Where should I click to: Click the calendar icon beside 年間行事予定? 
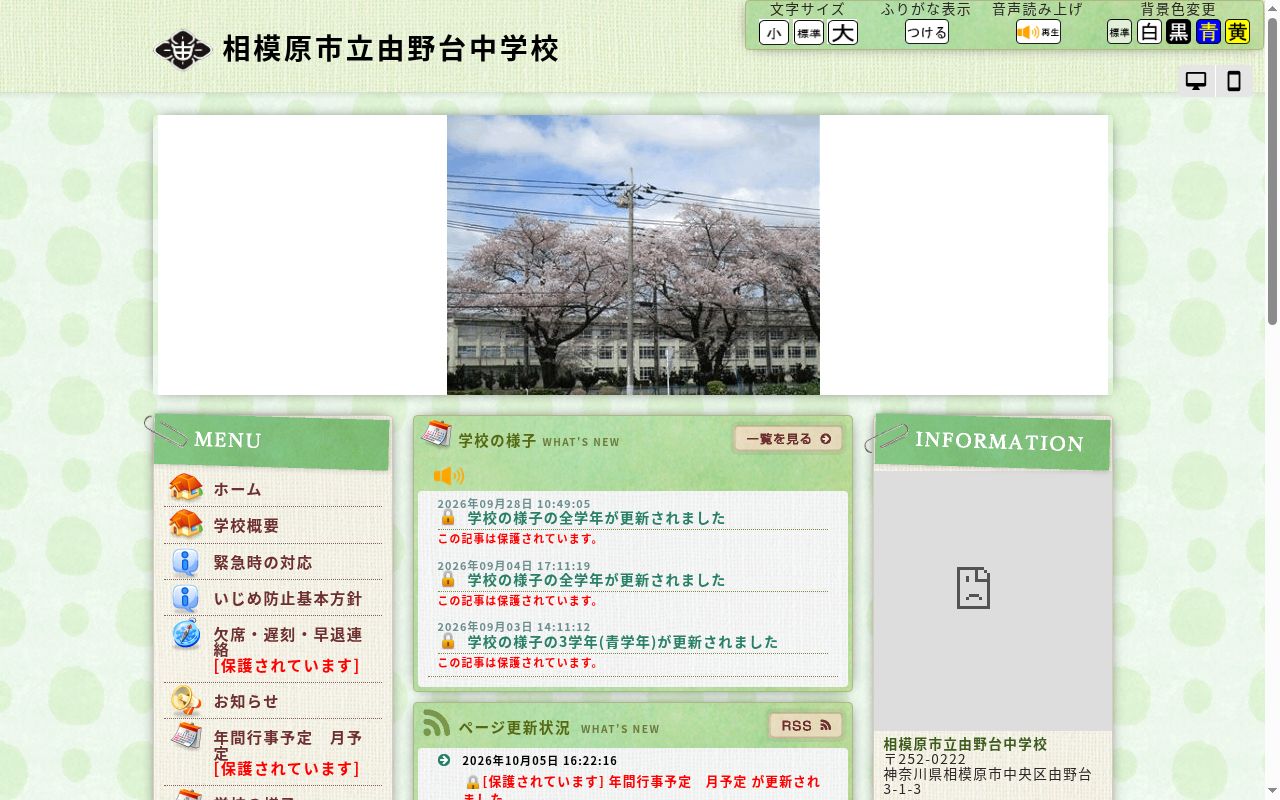point(186,735)
